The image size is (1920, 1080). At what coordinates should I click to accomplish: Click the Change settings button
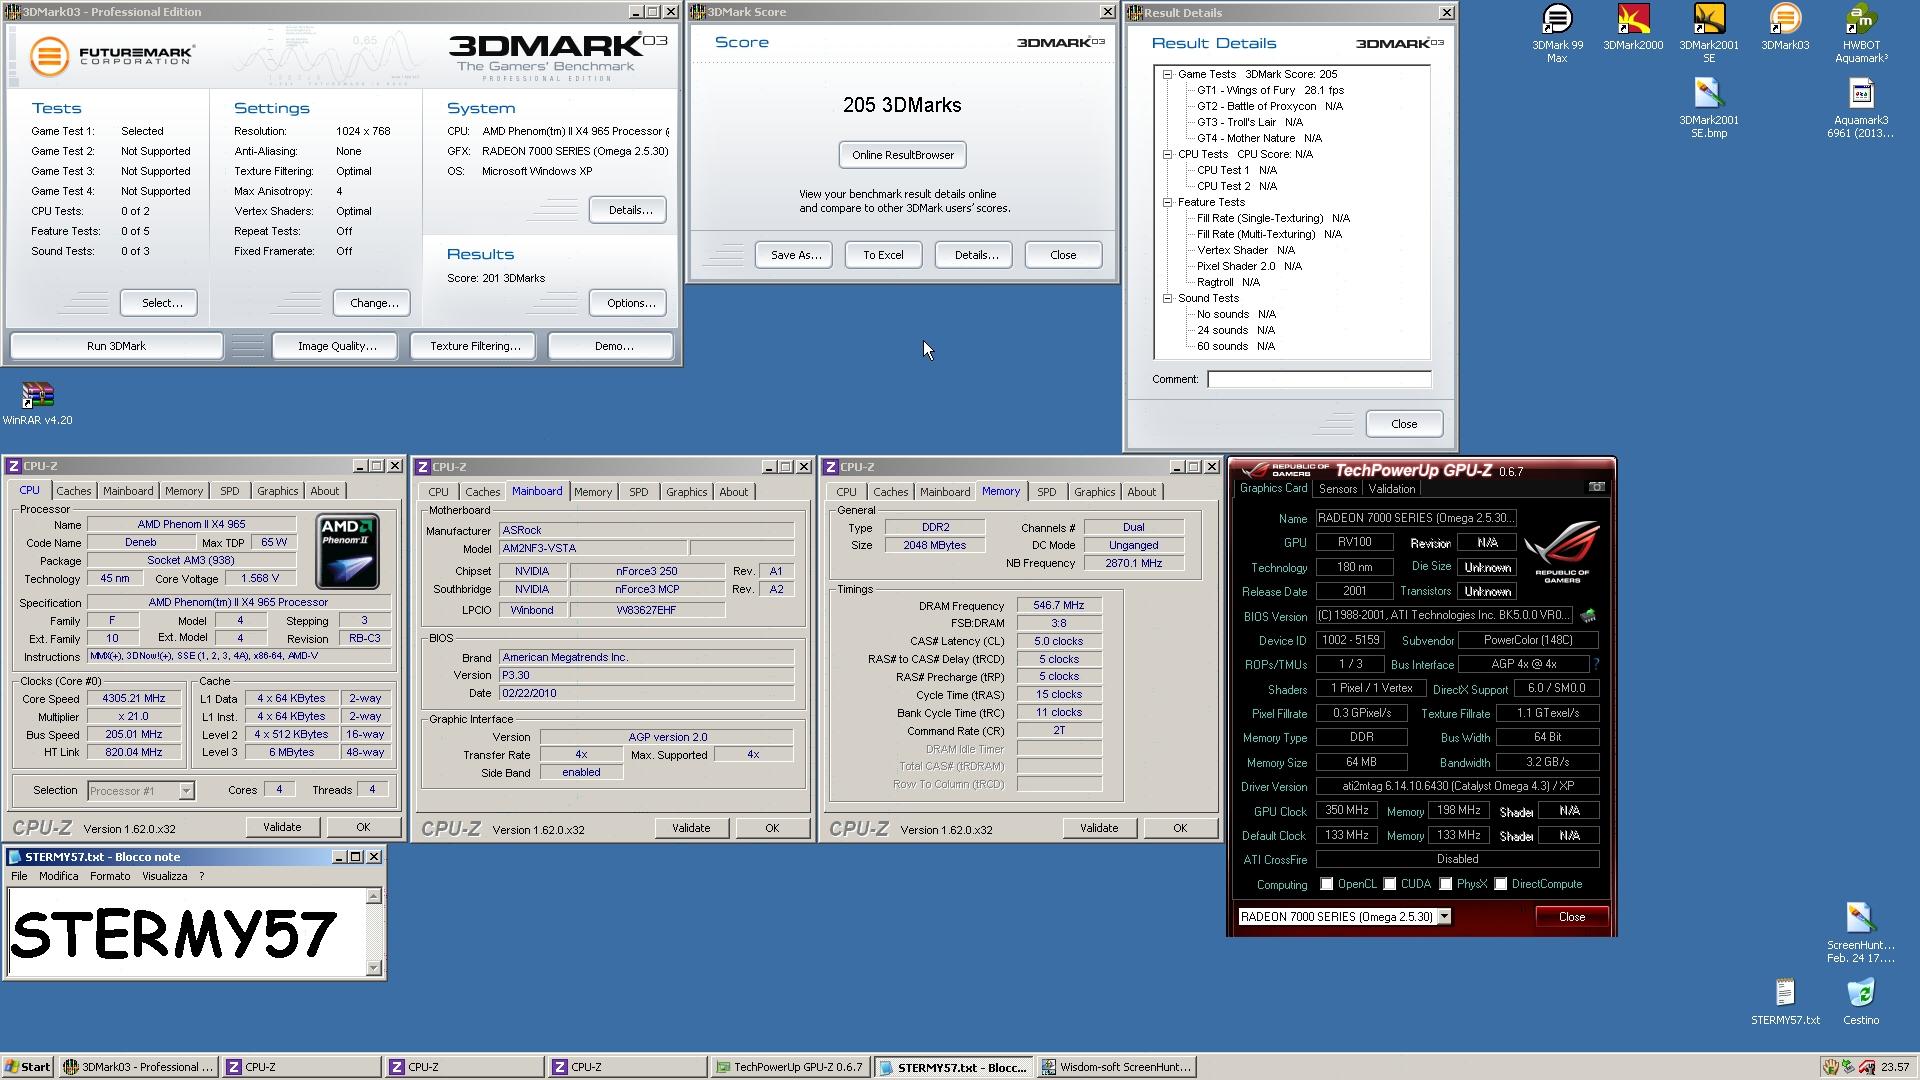(x=374, y=303)
